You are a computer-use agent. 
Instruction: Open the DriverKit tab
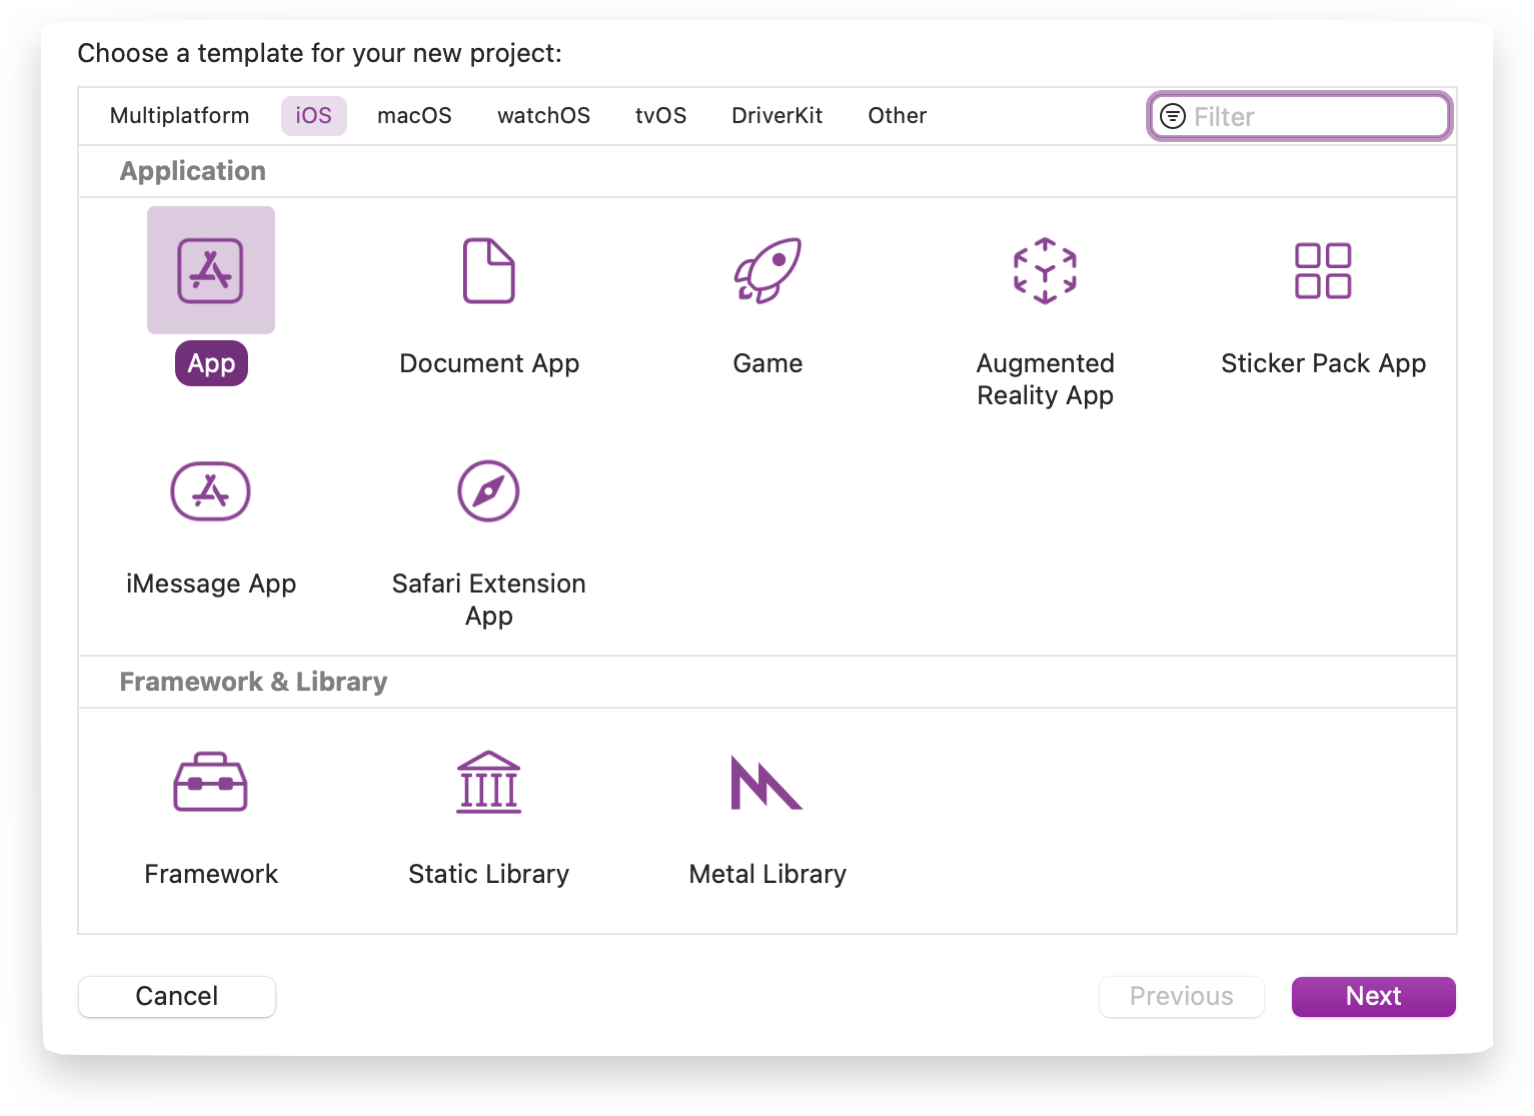pos(777,116)
